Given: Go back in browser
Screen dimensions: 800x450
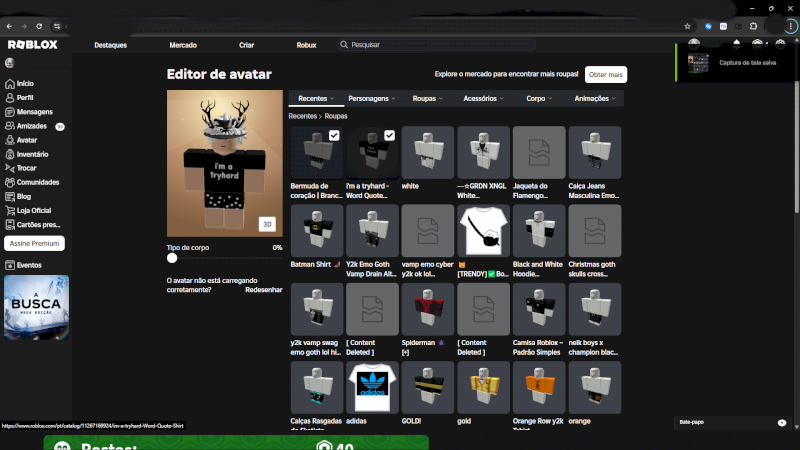Looking at the screenshot, I should click(x=9, y=26).
